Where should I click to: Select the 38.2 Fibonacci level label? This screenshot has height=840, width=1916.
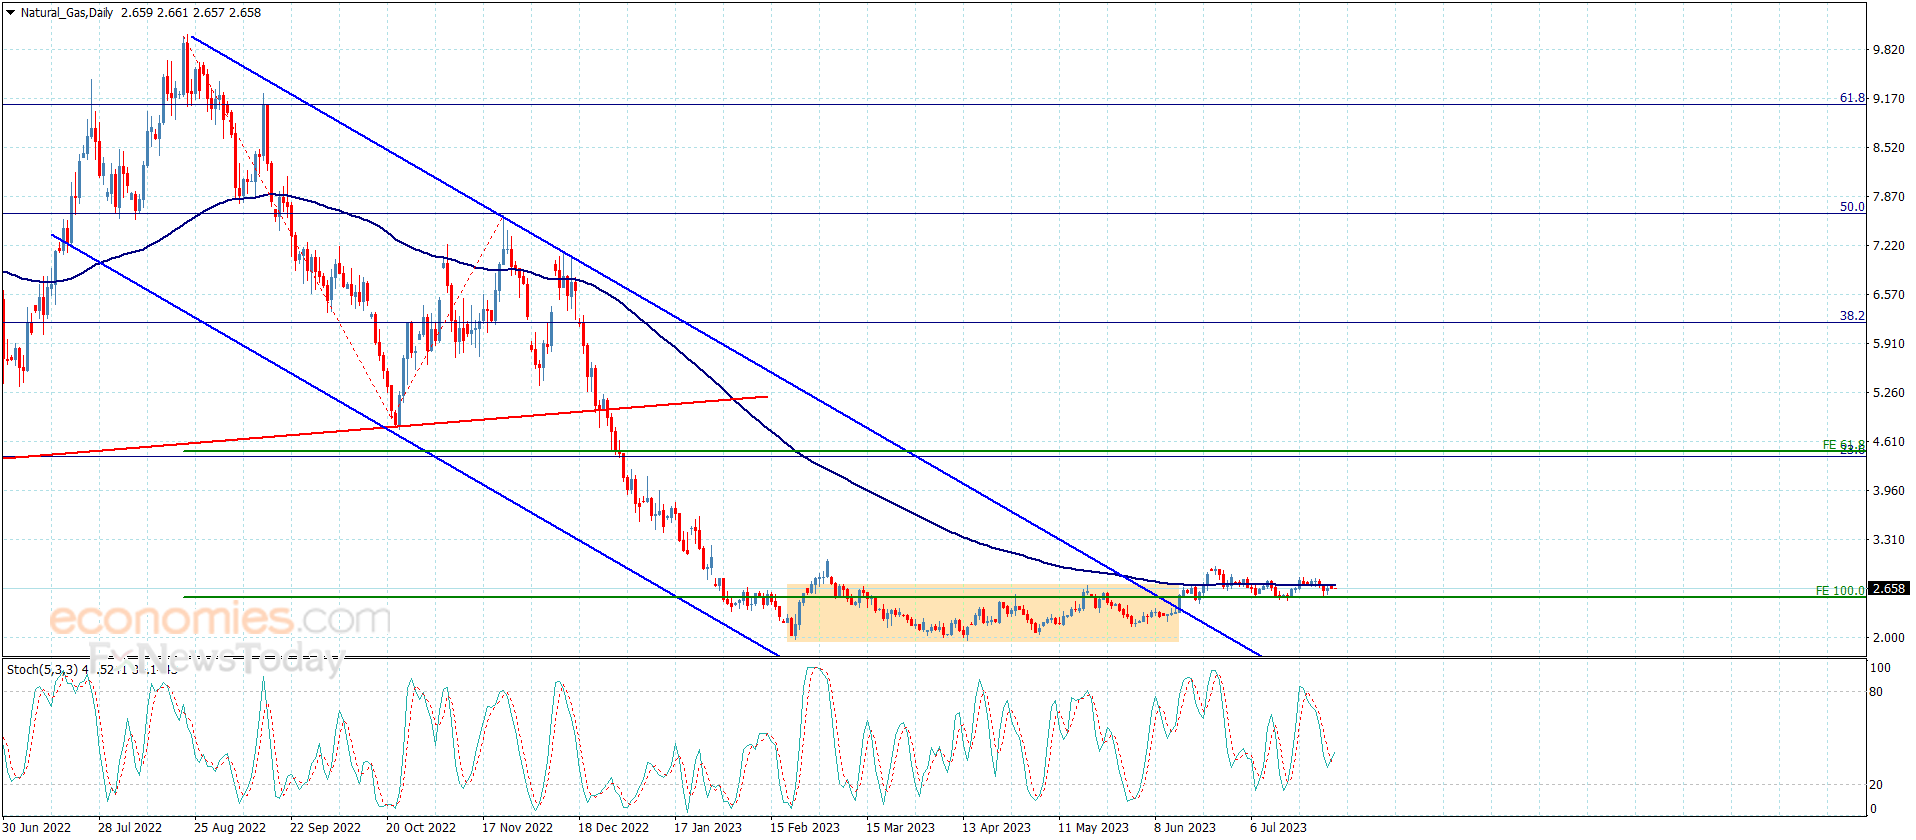(1852, 316)
